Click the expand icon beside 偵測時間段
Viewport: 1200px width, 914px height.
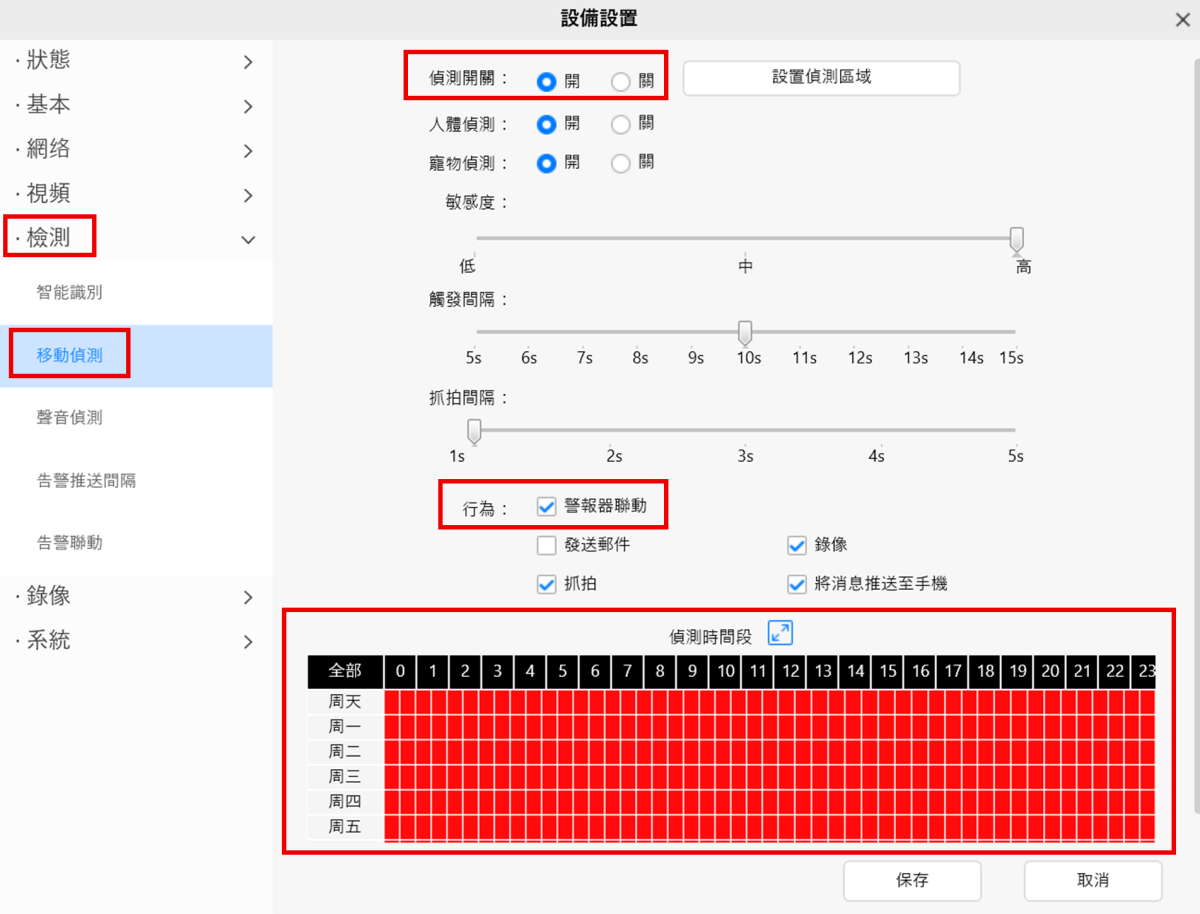pos(780,633)
